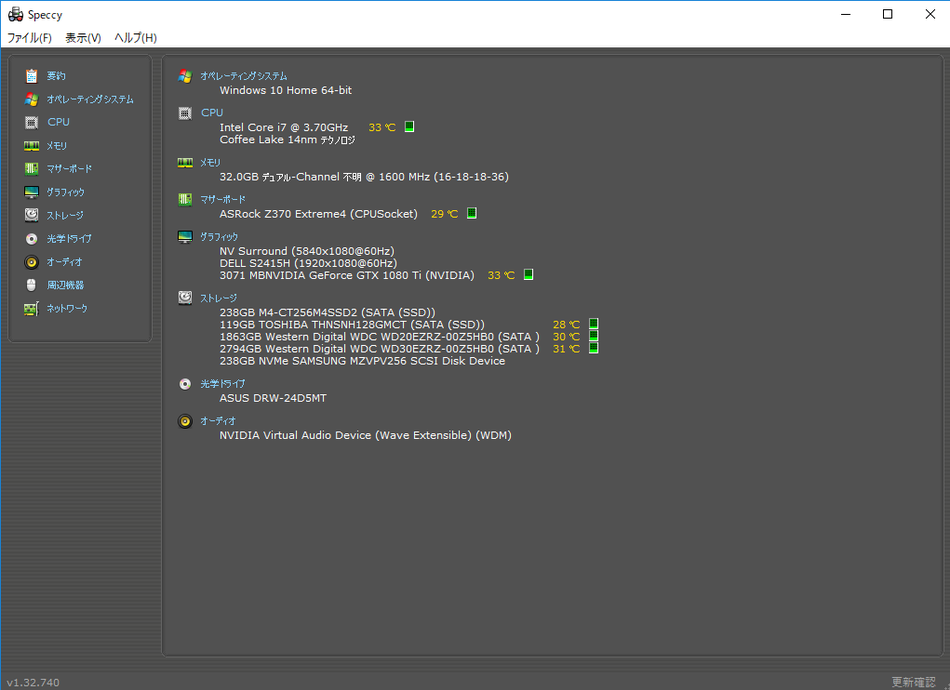Click the メモリ heading link in summary
This screenshot has width=950, height=690.
point(211,162)
